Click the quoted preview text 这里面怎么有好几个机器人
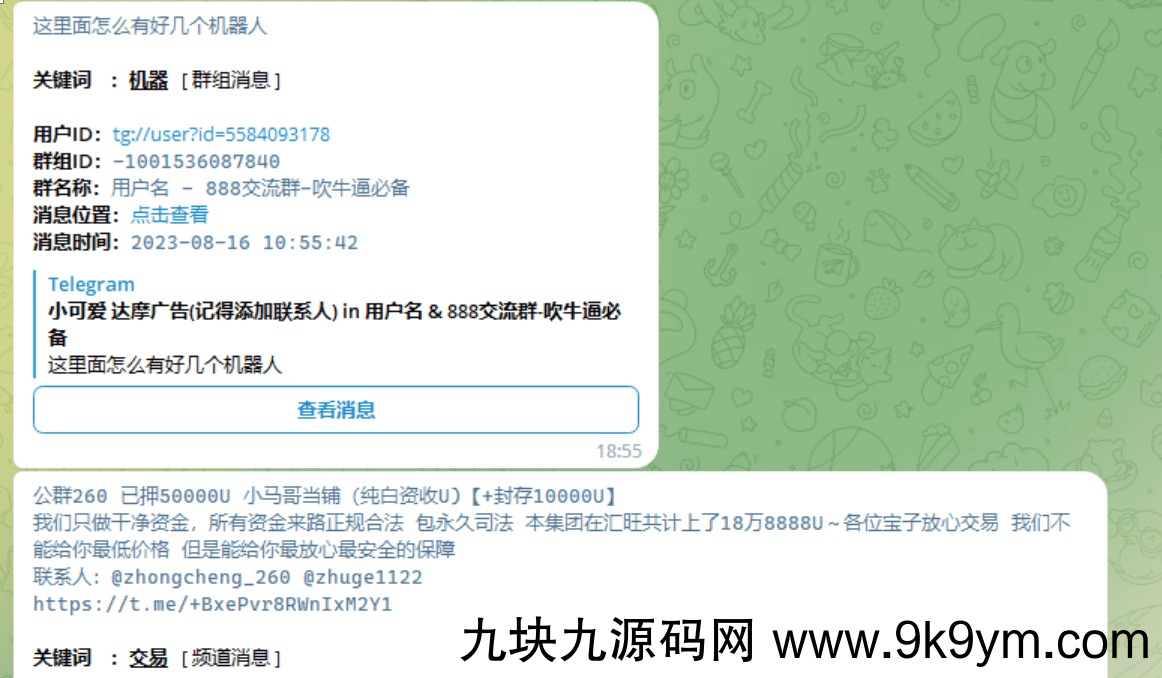 165,365
